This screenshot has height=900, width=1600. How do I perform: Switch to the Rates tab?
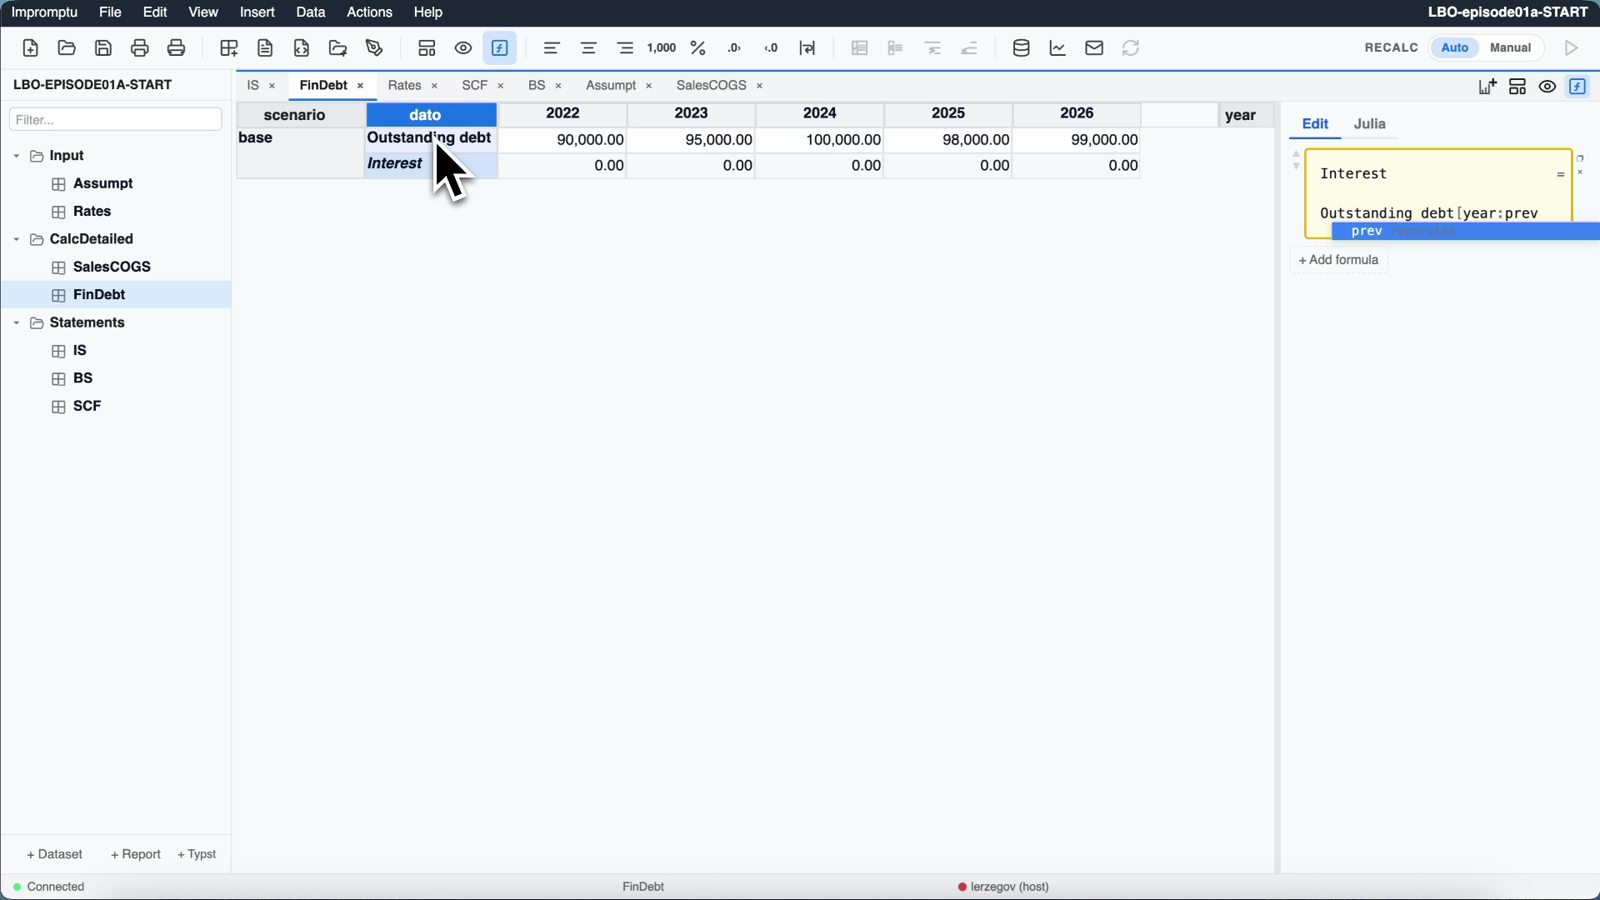tap(404, 86)
